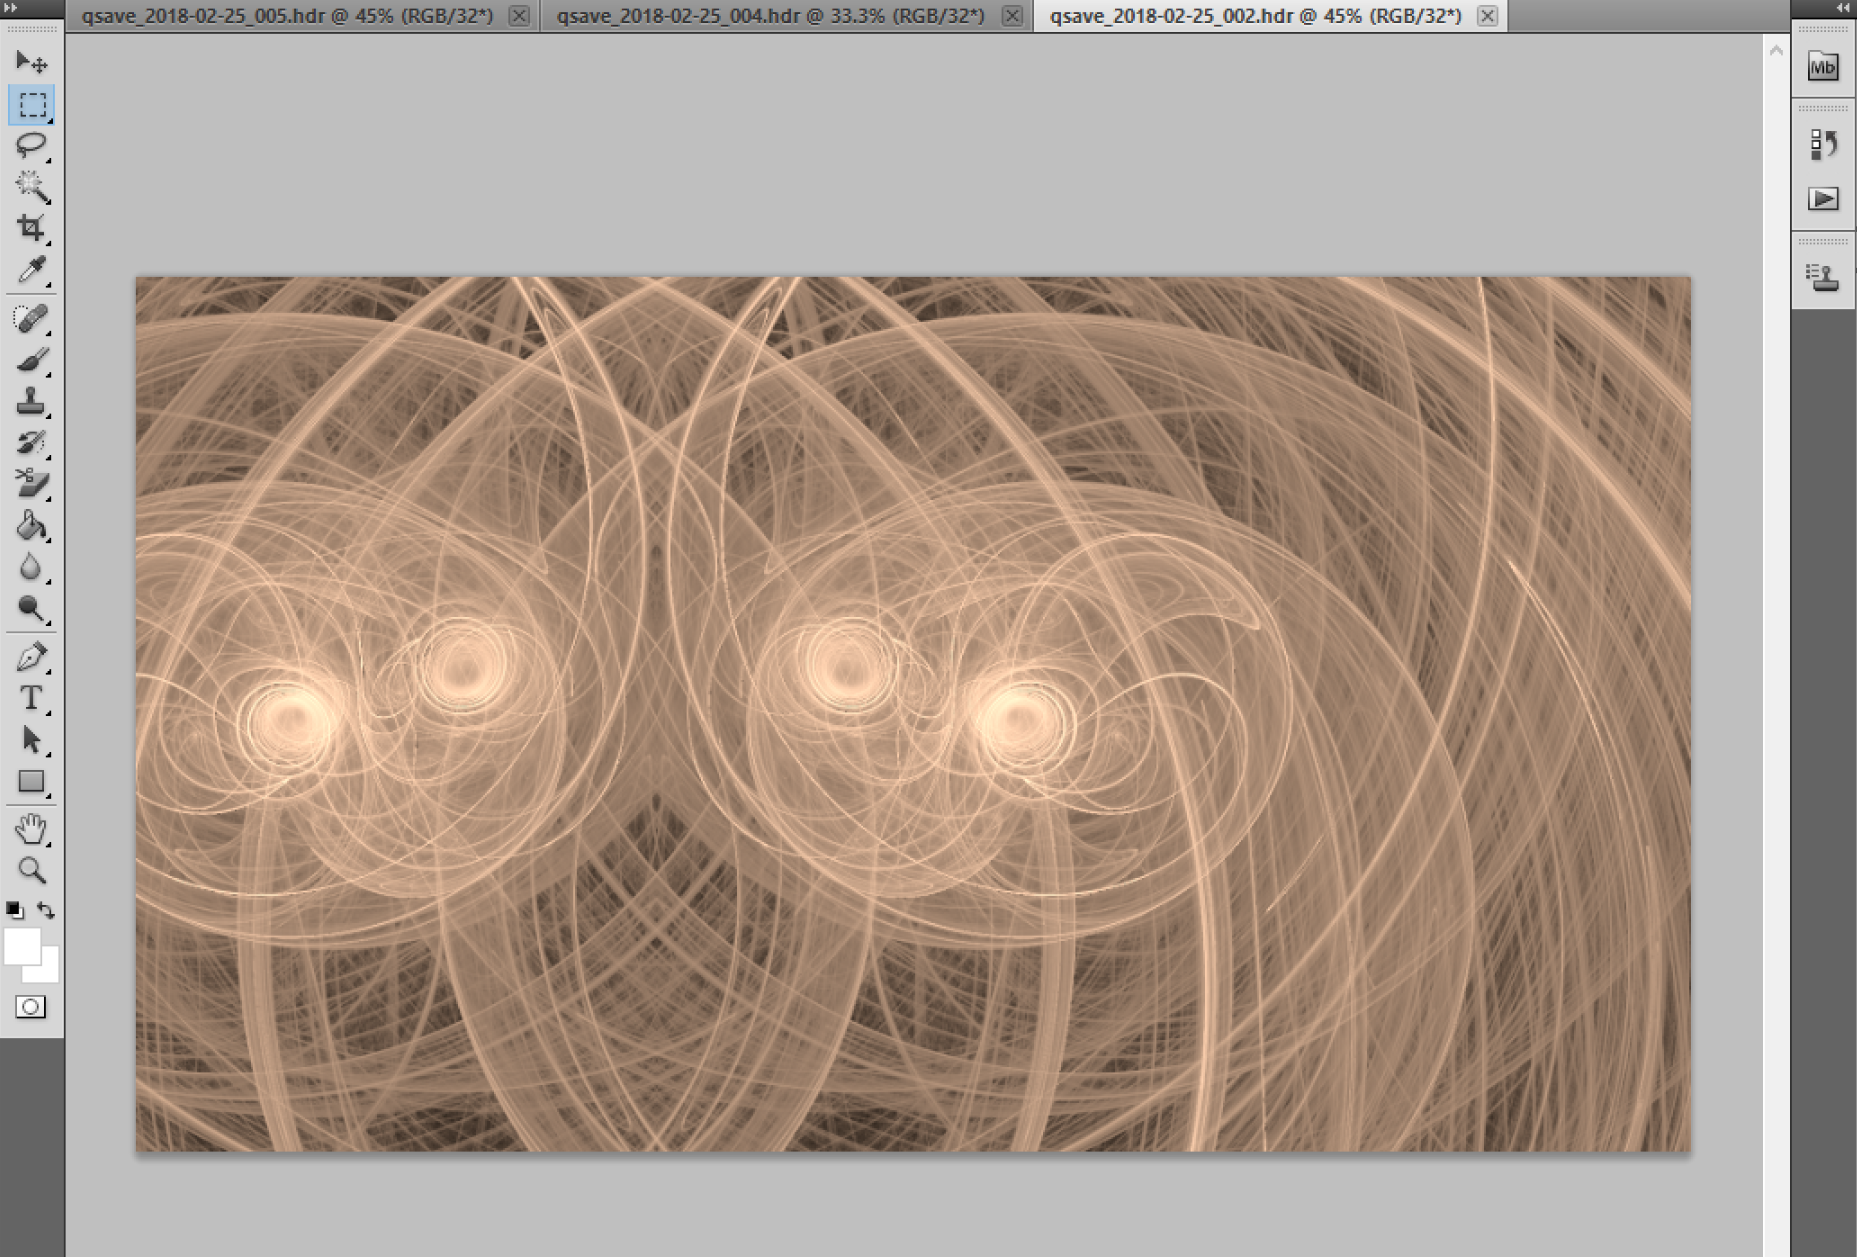Screen dimensions: 1857x1257
Task: Click the vertical scrollbar up arrow
Action: click(x=1776, y=50)
